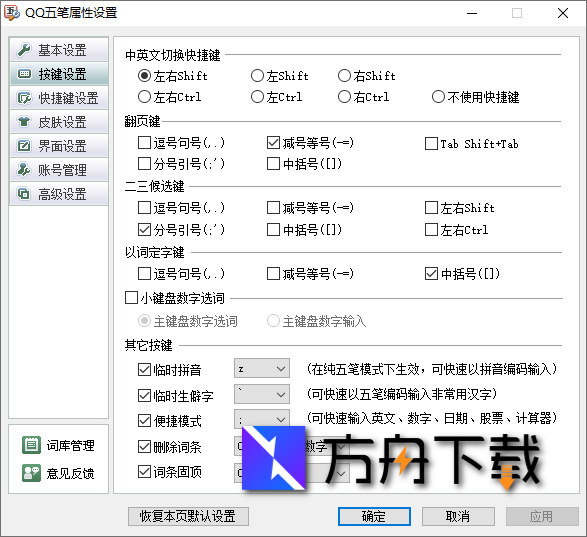Screen dimensions: 587x537
Task: Click 恢复本页默认设置 button
Action: point(188,516)
